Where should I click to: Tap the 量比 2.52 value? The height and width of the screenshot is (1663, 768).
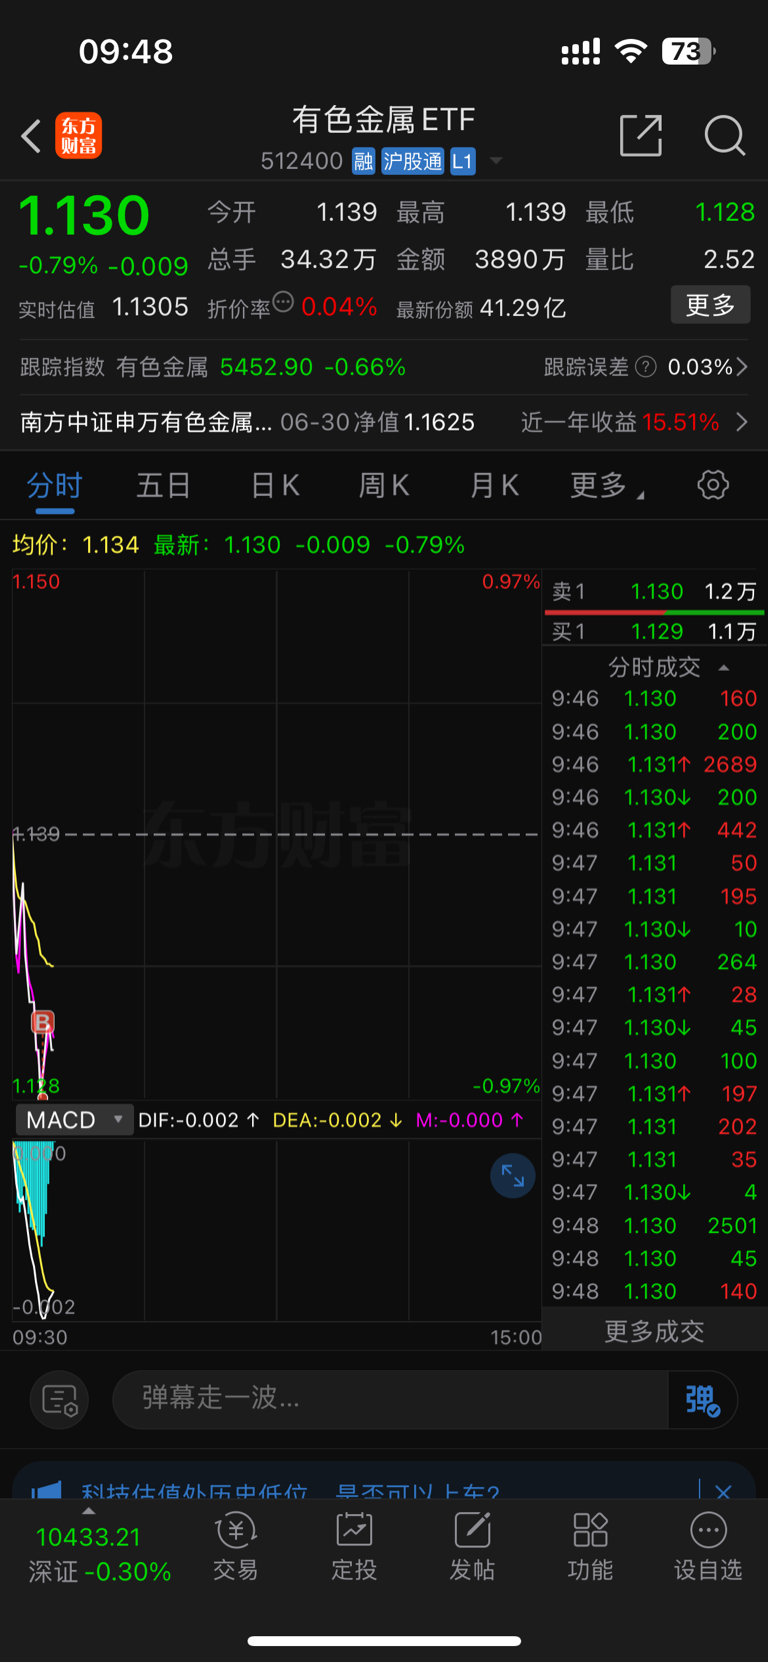click(729, 260)
